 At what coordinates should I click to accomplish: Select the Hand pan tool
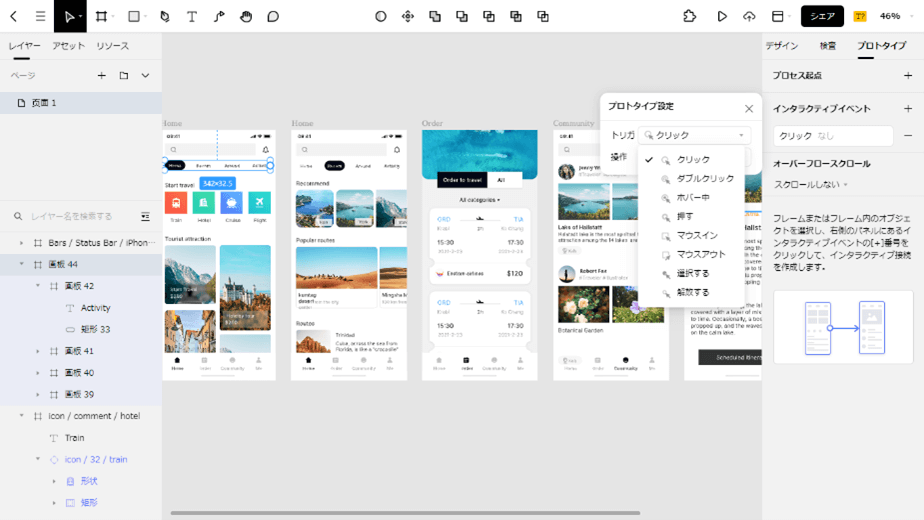tap(246, 17)
